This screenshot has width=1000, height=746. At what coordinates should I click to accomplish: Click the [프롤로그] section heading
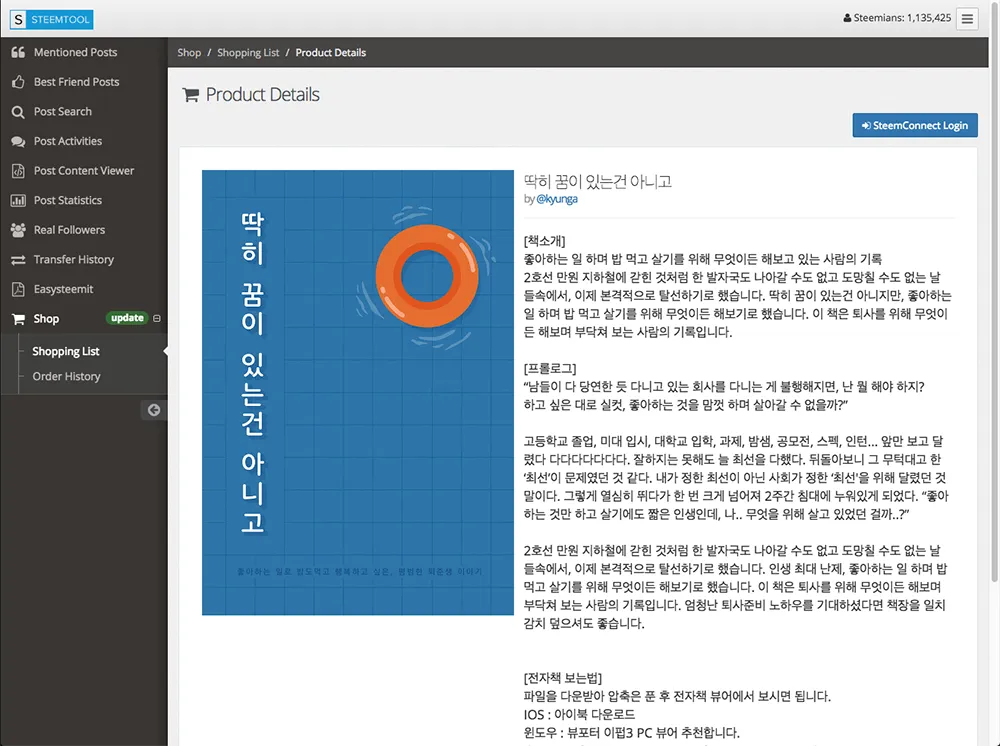point(550,369)
